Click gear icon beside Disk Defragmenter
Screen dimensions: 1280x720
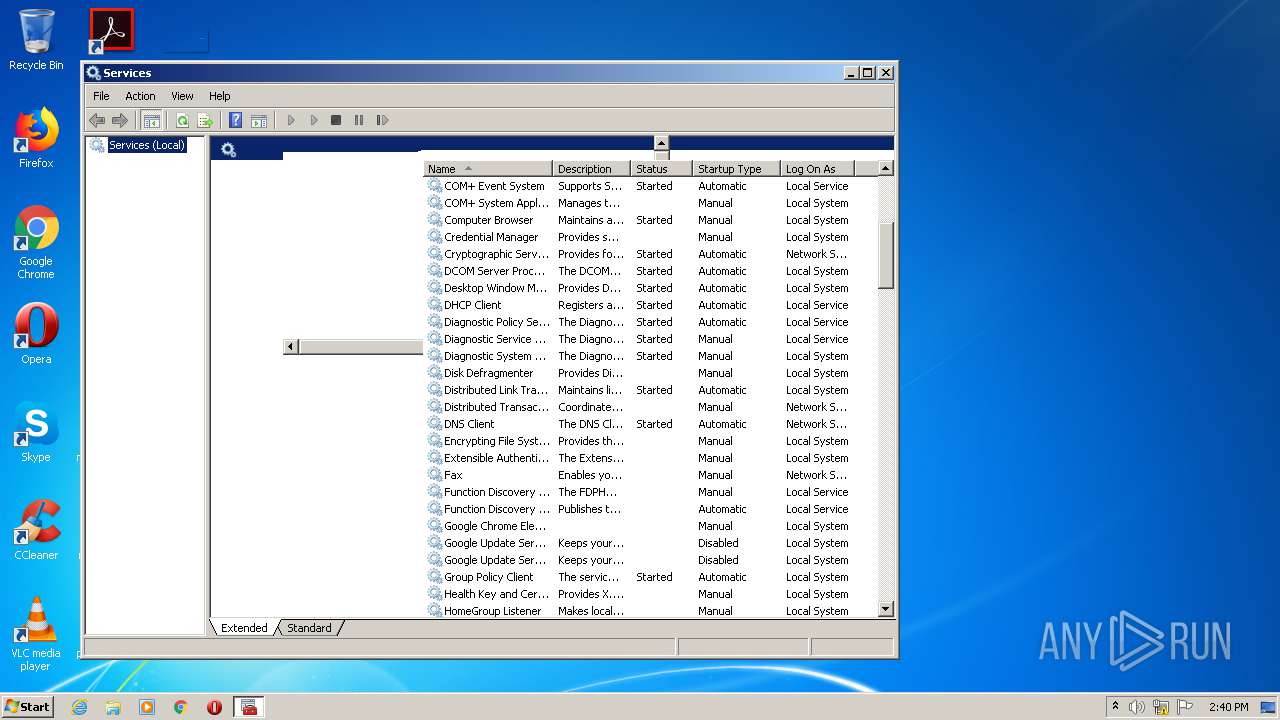point(435,372)
